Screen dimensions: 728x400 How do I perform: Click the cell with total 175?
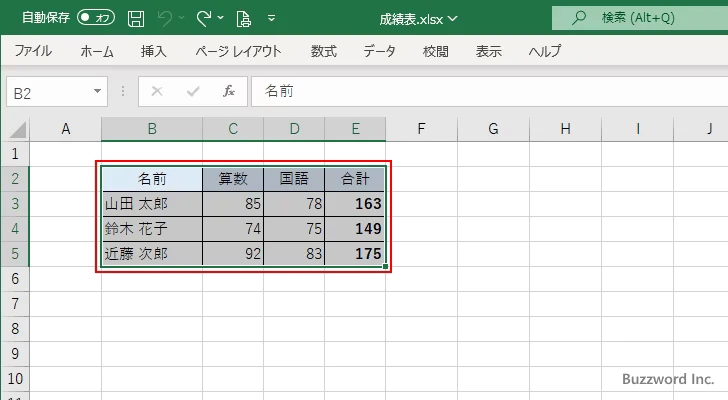click(355, 254)
